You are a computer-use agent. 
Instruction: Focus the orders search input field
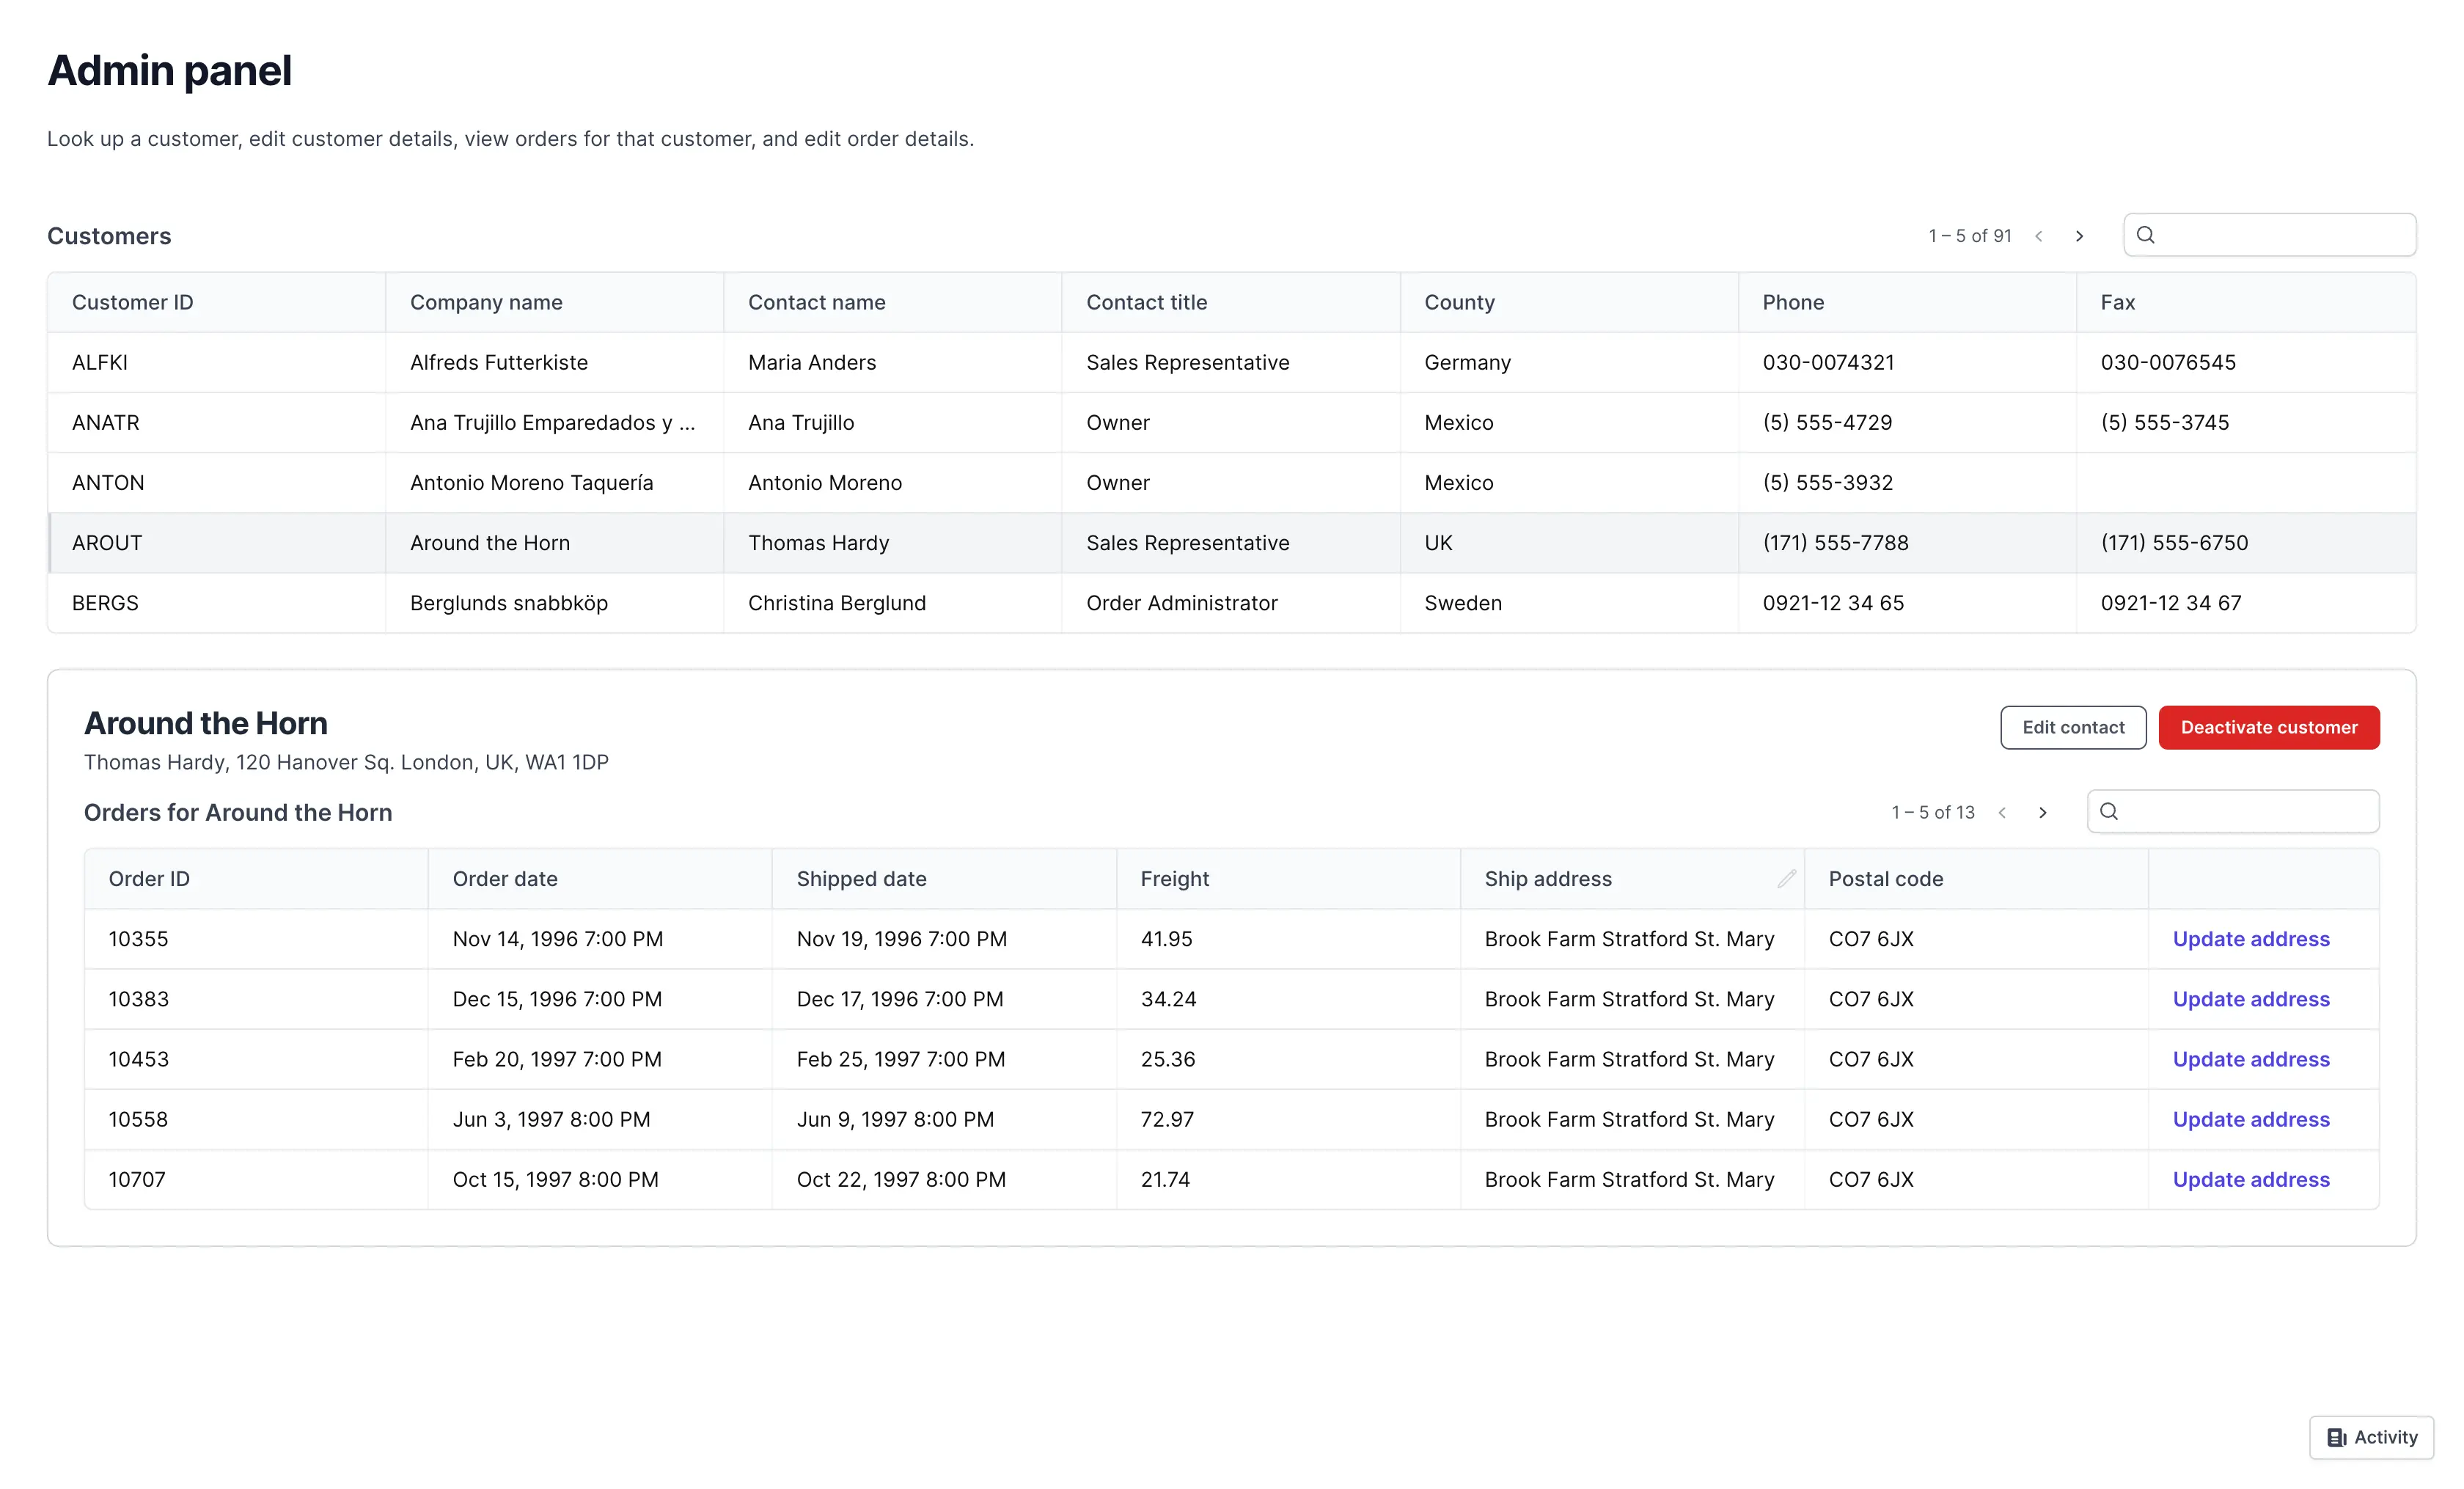pos(2233,812)
